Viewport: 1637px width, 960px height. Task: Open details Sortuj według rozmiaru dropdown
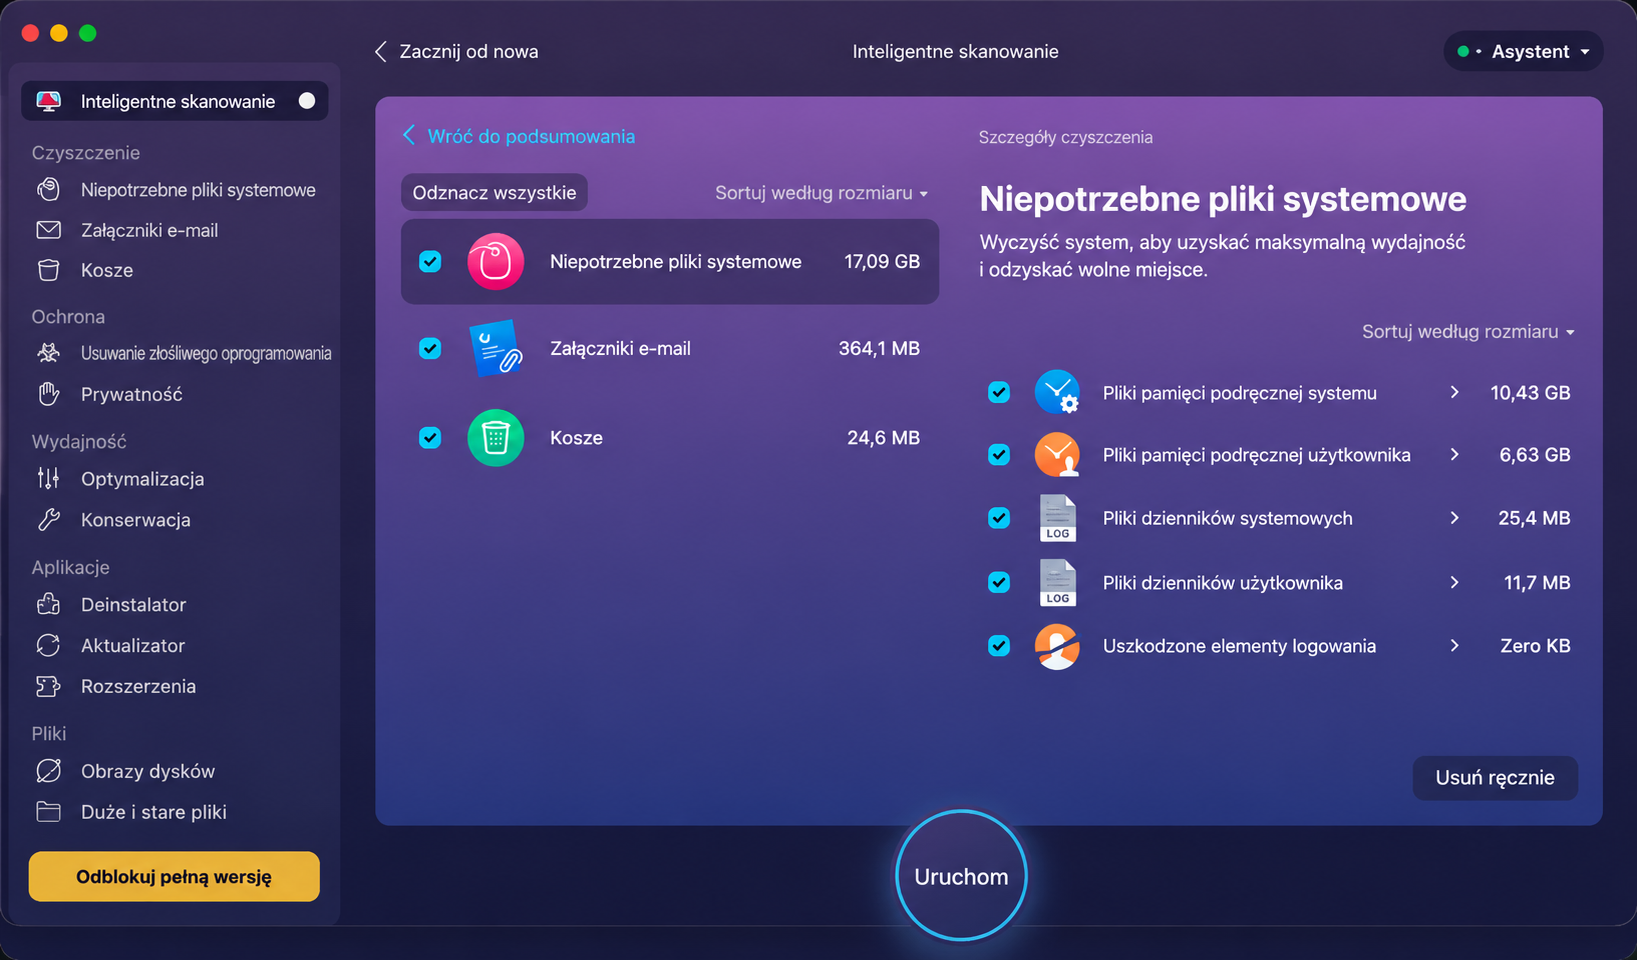[1468, 331]
